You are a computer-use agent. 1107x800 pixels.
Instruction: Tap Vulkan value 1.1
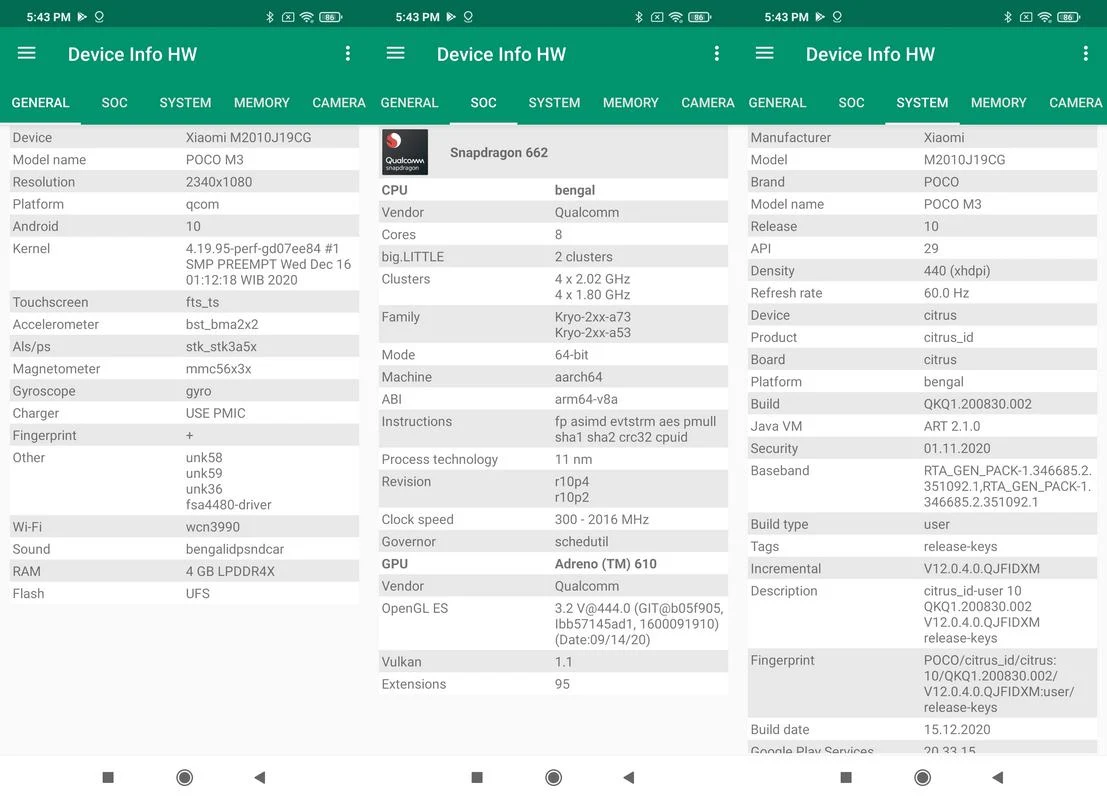(563, 662)
